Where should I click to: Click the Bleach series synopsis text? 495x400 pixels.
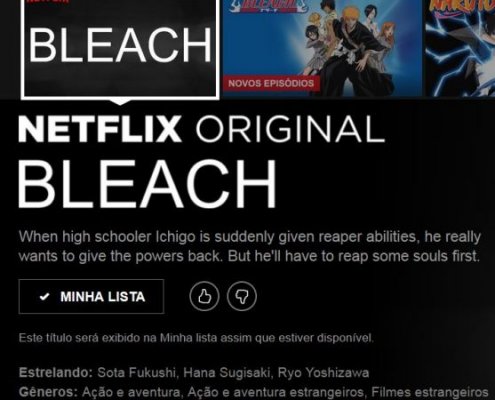250,246
